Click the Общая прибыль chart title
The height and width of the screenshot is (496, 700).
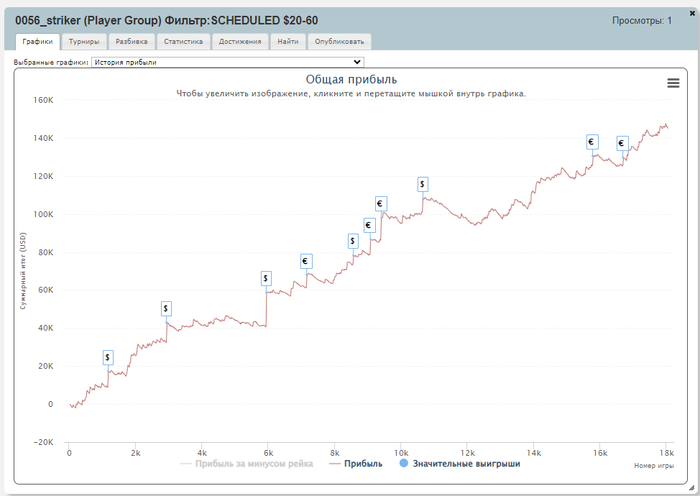click(x=351, y=79)
